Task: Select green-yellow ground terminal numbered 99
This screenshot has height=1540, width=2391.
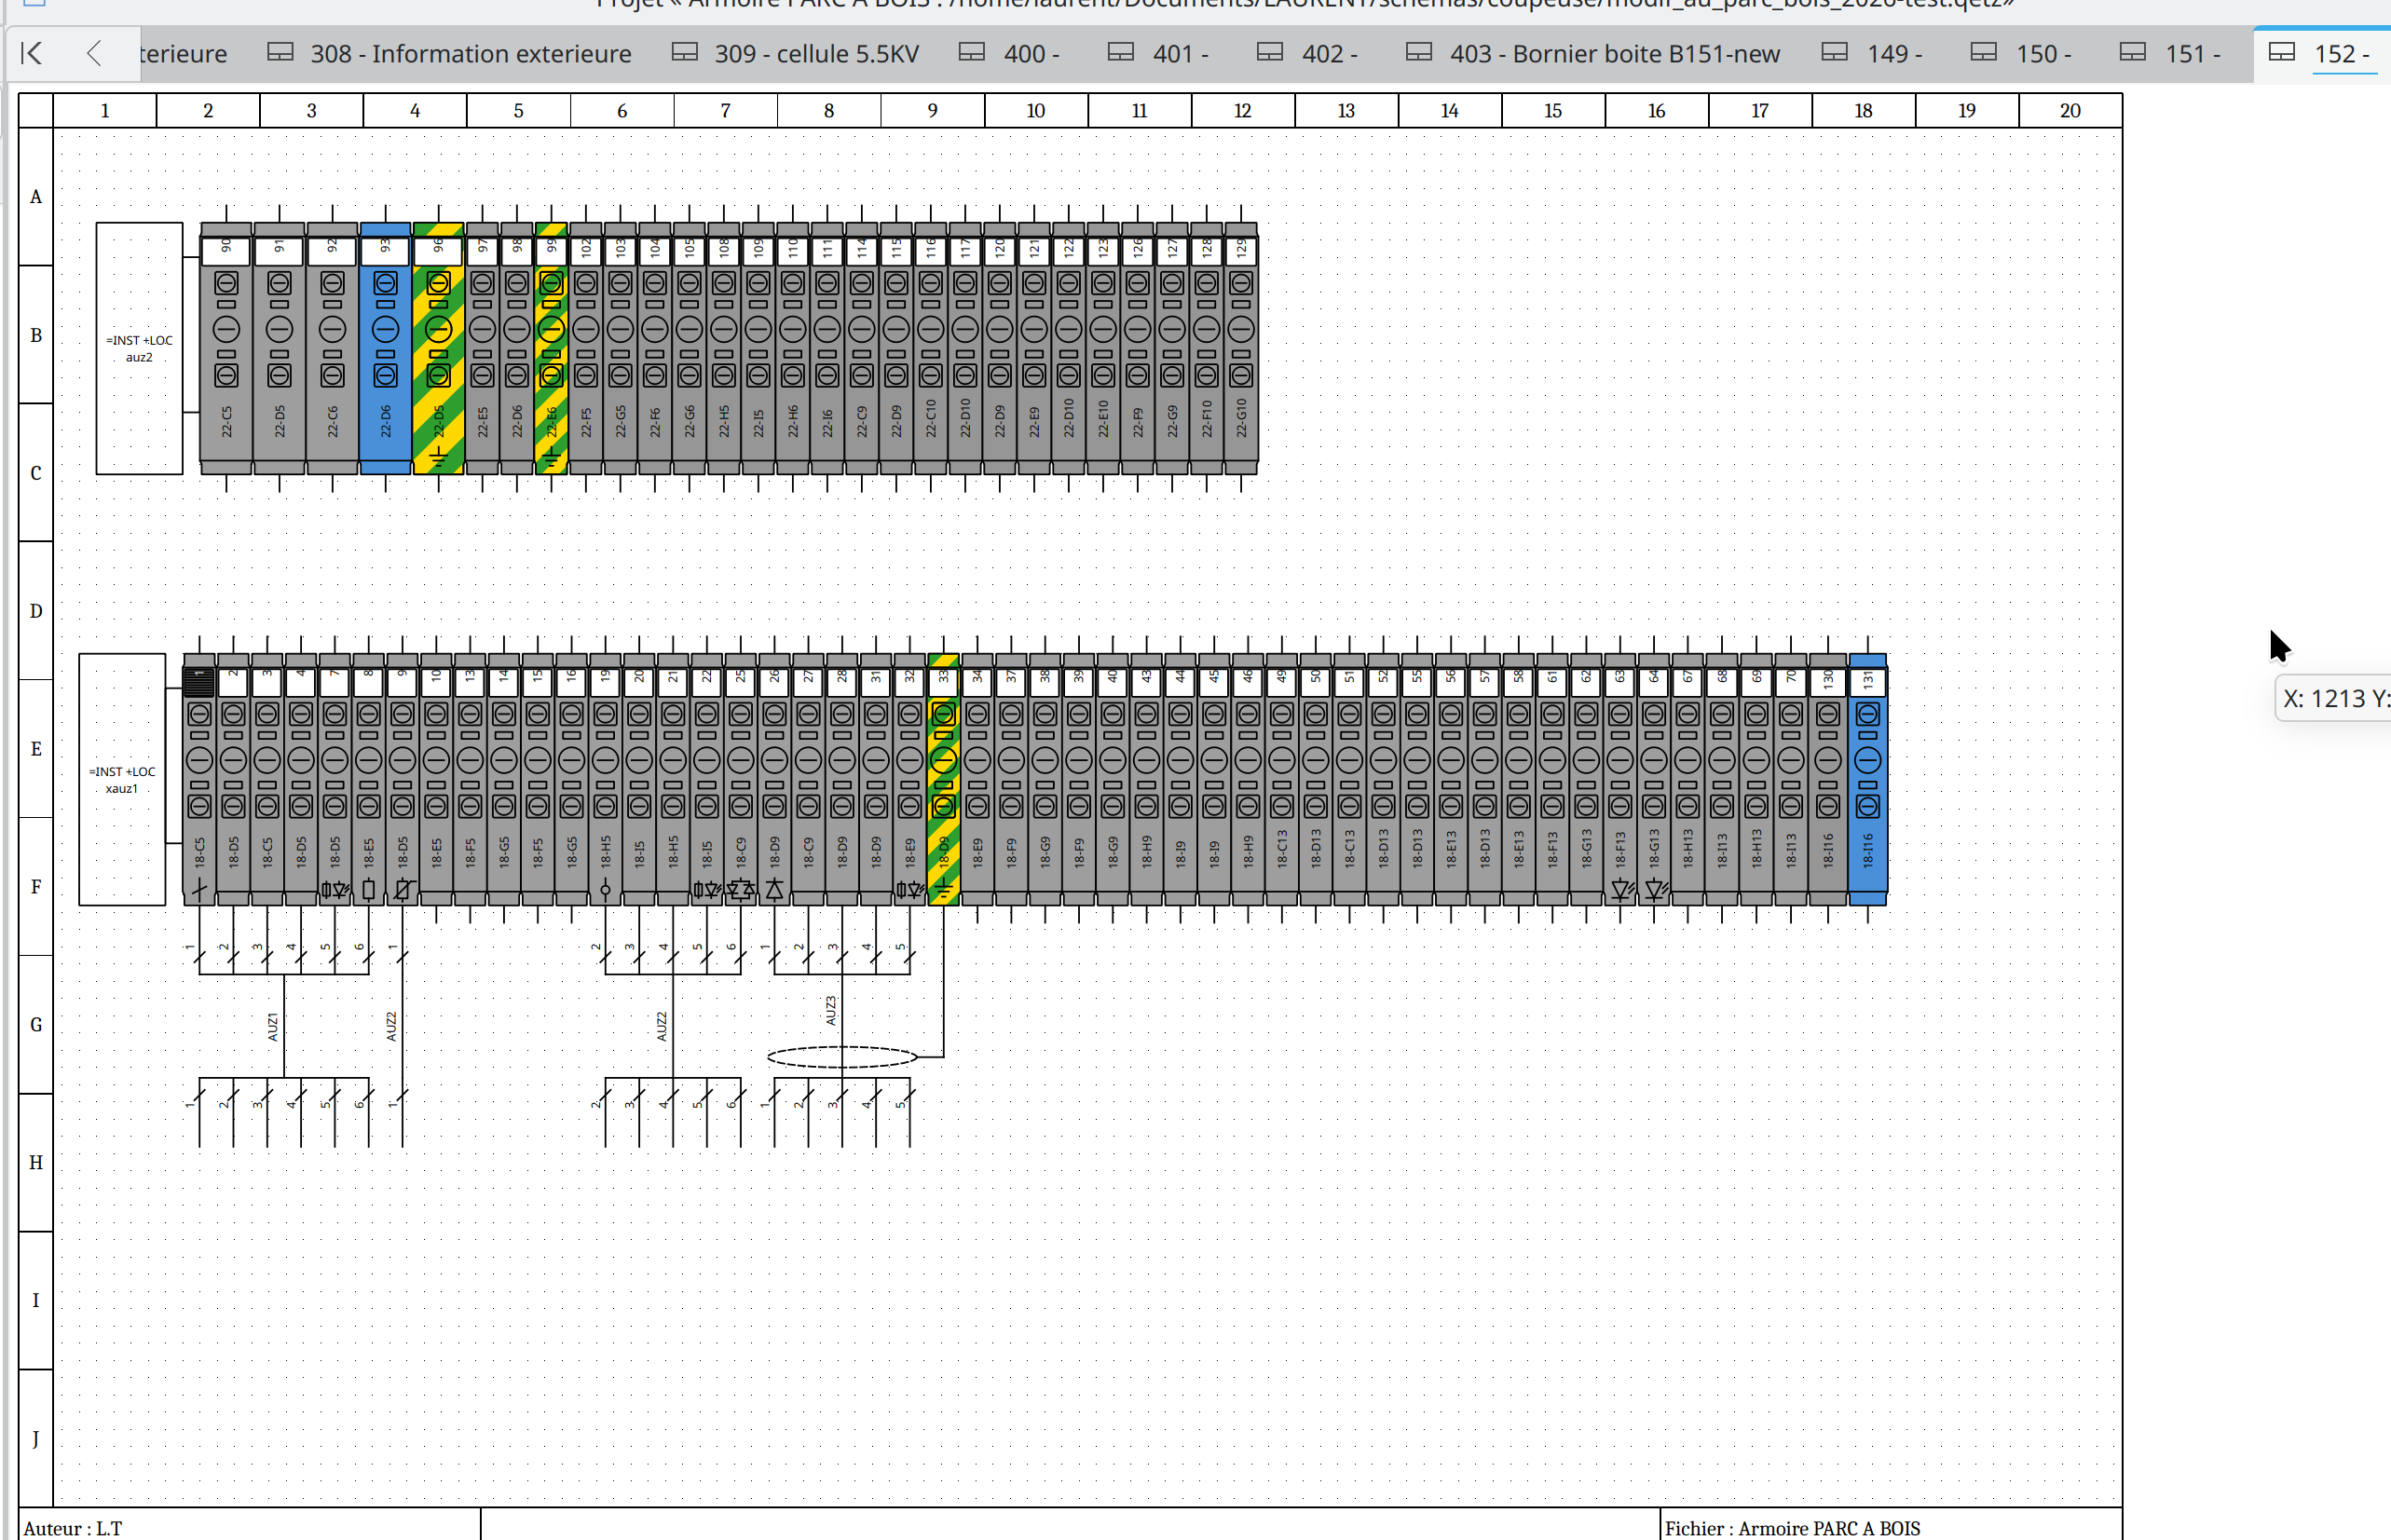Action: (551, 348)
